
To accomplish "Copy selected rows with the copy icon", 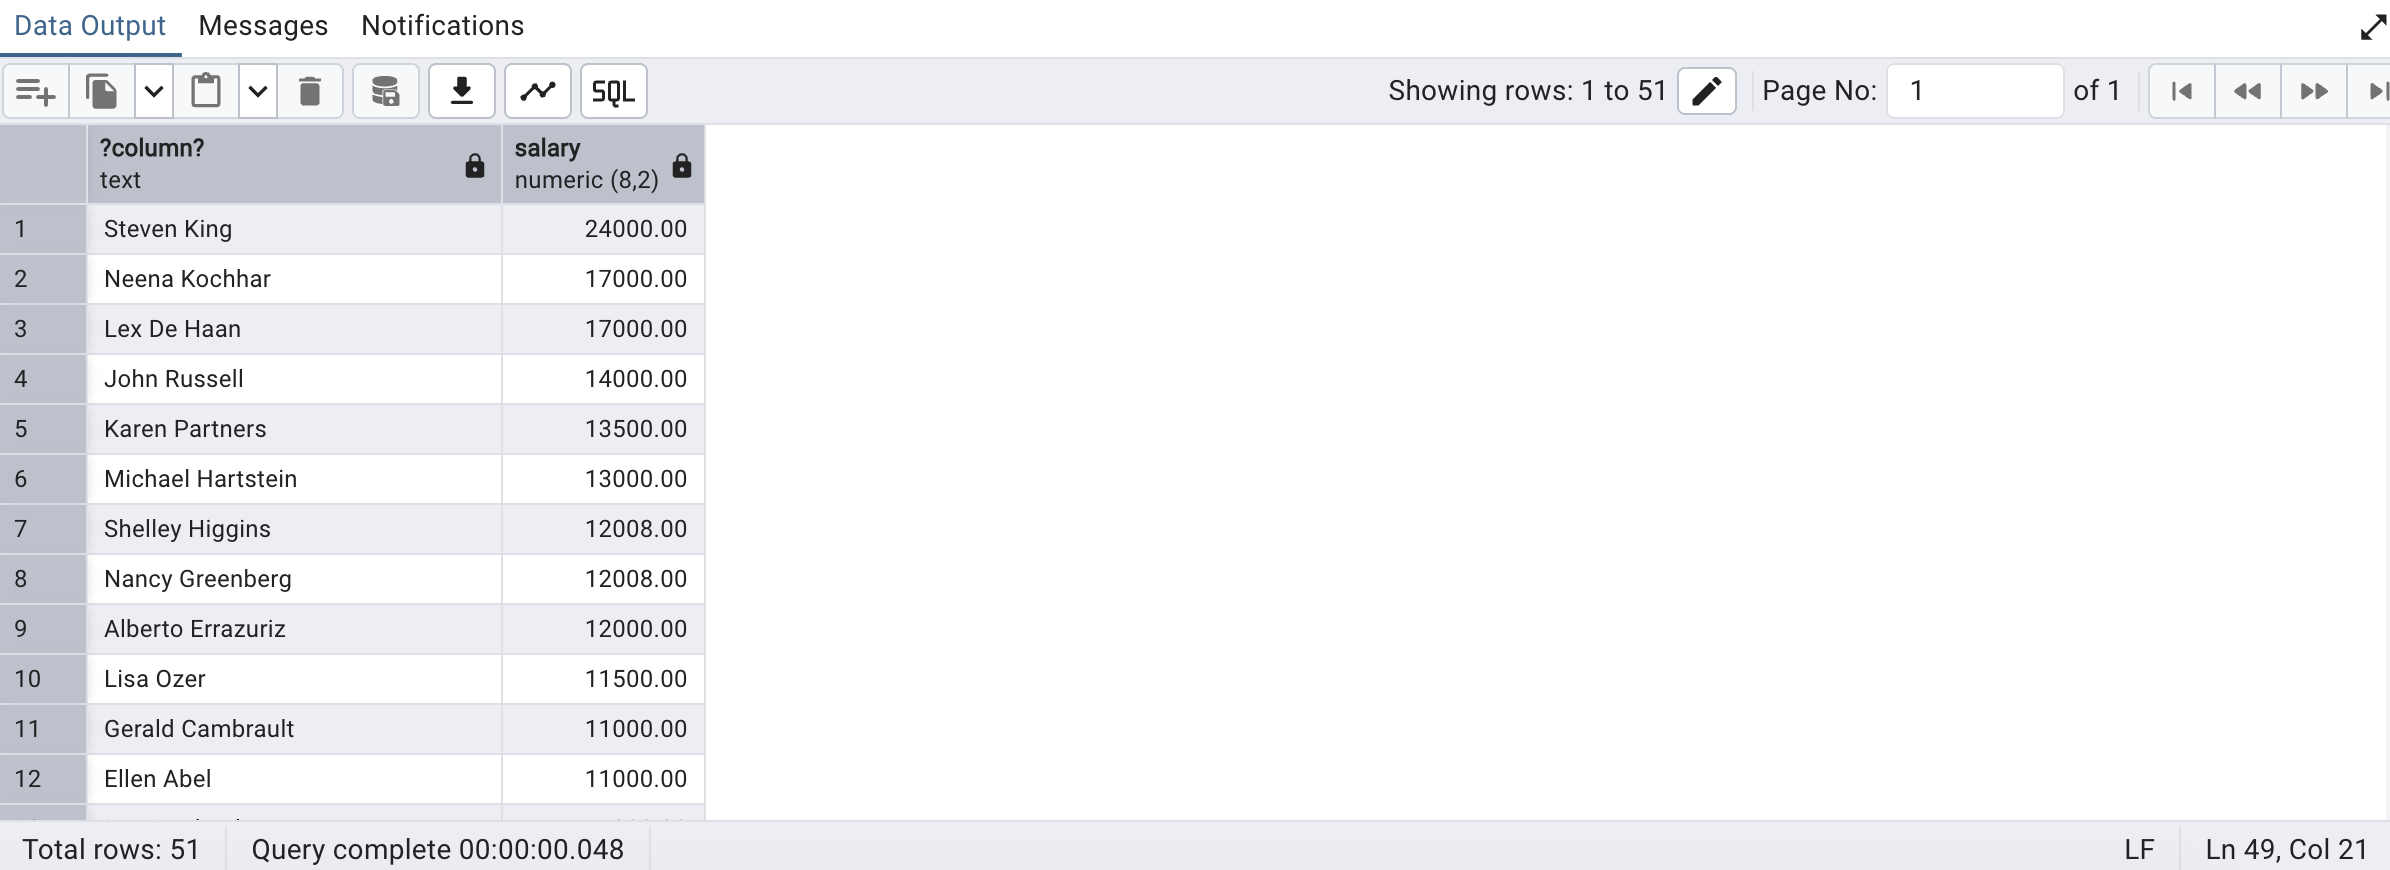I will click(101, 92).
